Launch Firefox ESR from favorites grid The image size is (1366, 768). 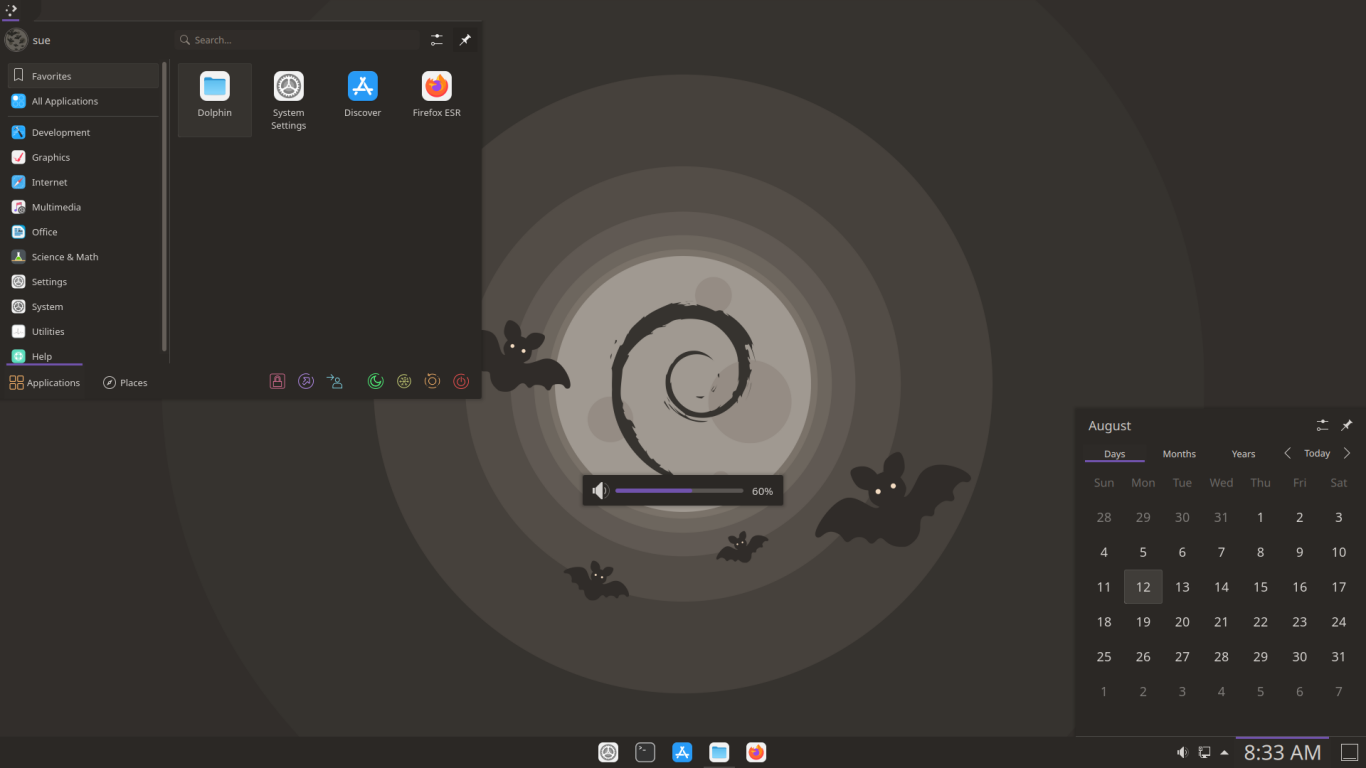point(436,99)
